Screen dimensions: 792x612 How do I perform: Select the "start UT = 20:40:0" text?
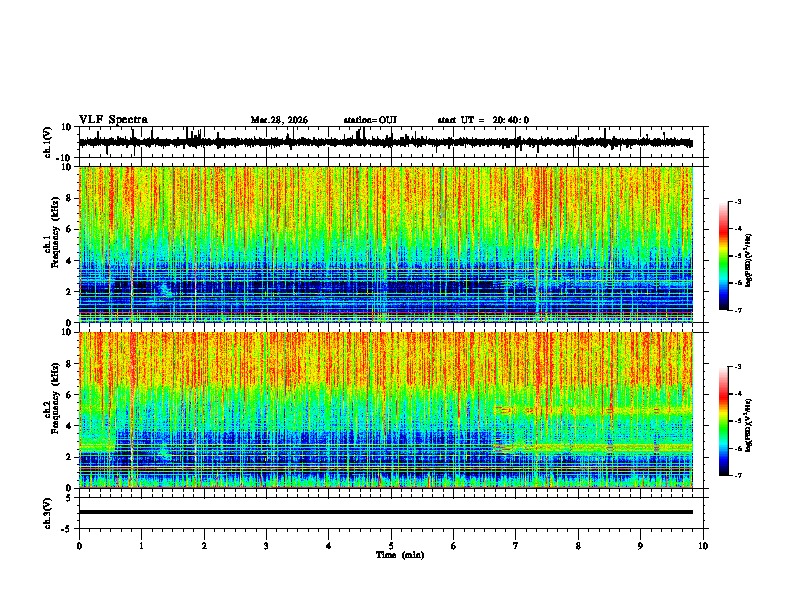(x=483, y=120)
